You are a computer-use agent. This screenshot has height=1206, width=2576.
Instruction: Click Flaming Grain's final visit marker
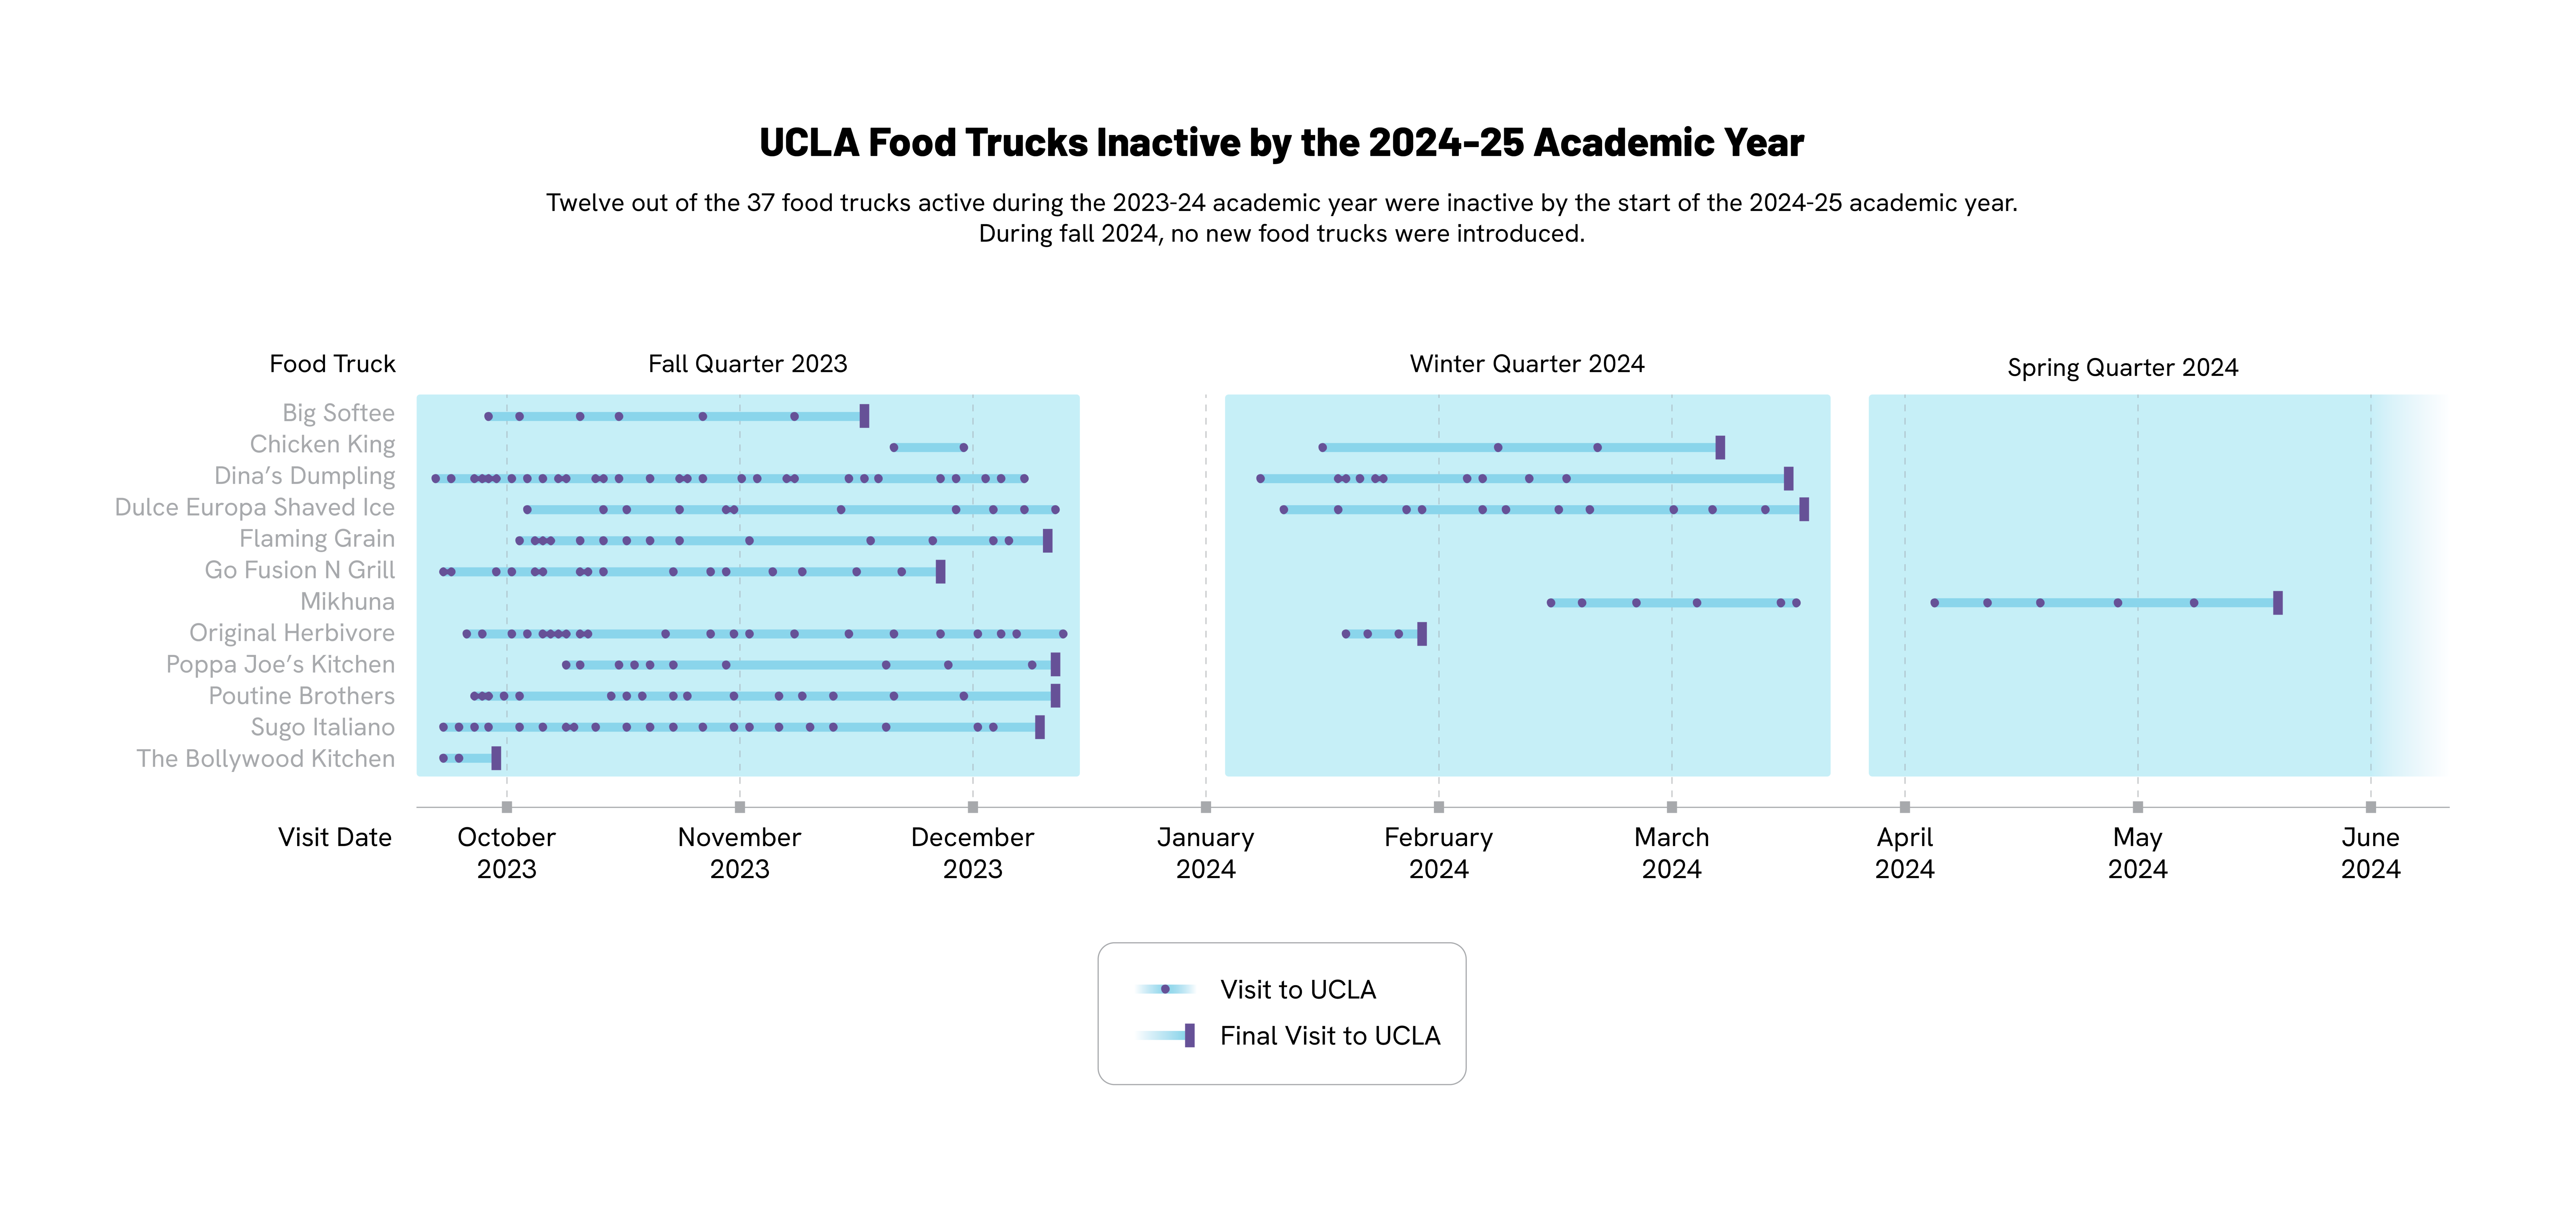(x=1047, y=541)
